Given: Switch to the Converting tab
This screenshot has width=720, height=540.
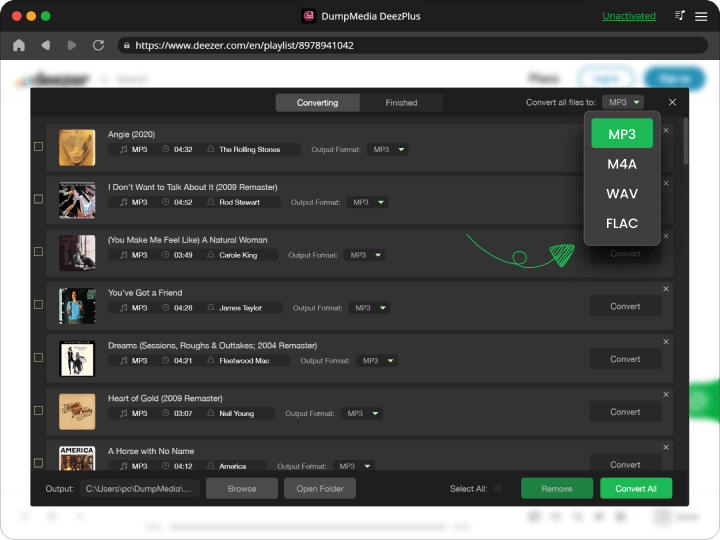Looking at the screenshot, I should coord(317,103).
